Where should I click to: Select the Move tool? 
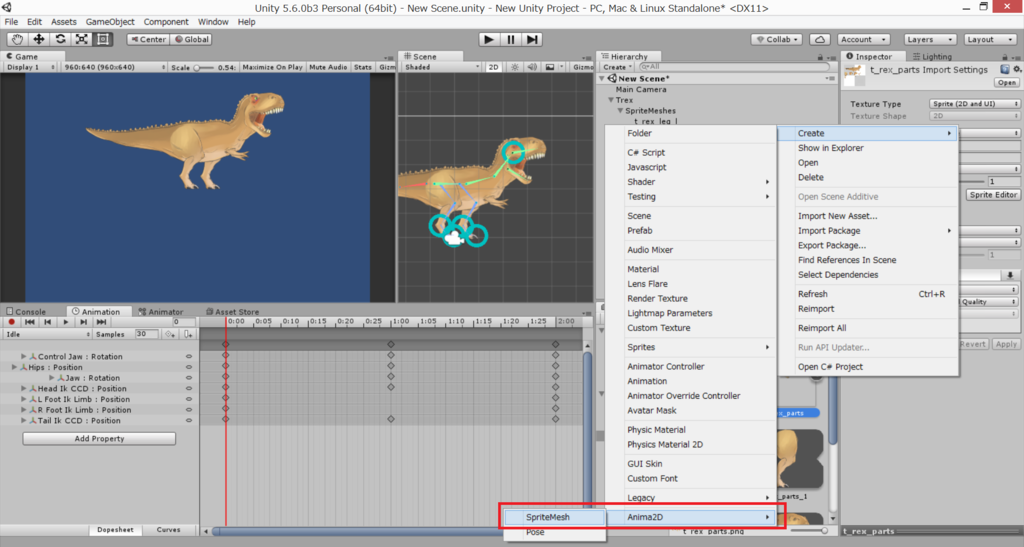point(39,39)
